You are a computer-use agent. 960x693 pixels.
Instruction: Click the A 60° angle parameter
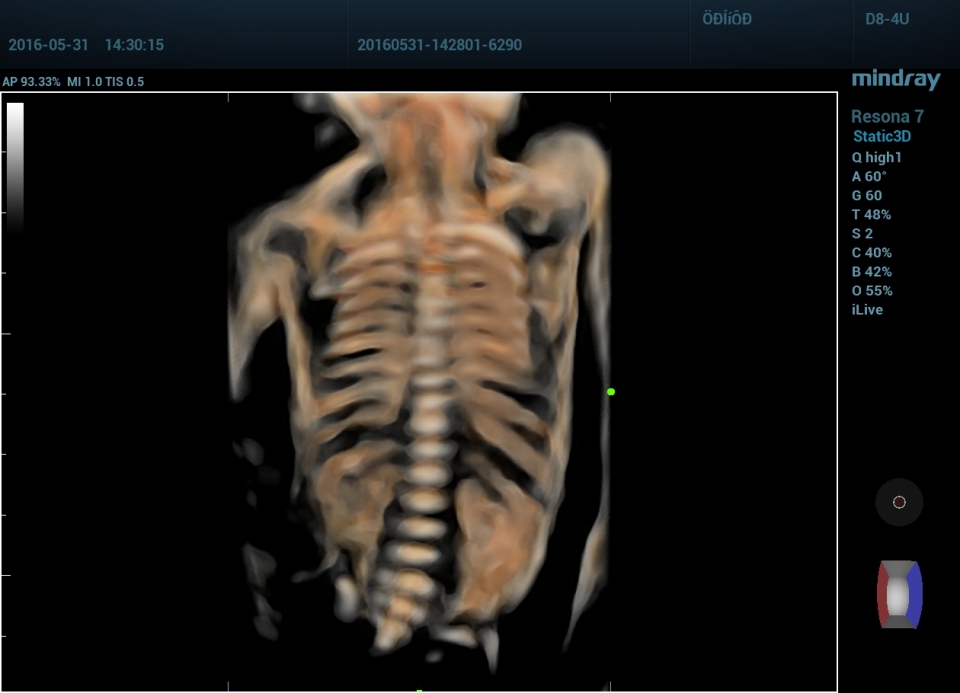(868, 176)
